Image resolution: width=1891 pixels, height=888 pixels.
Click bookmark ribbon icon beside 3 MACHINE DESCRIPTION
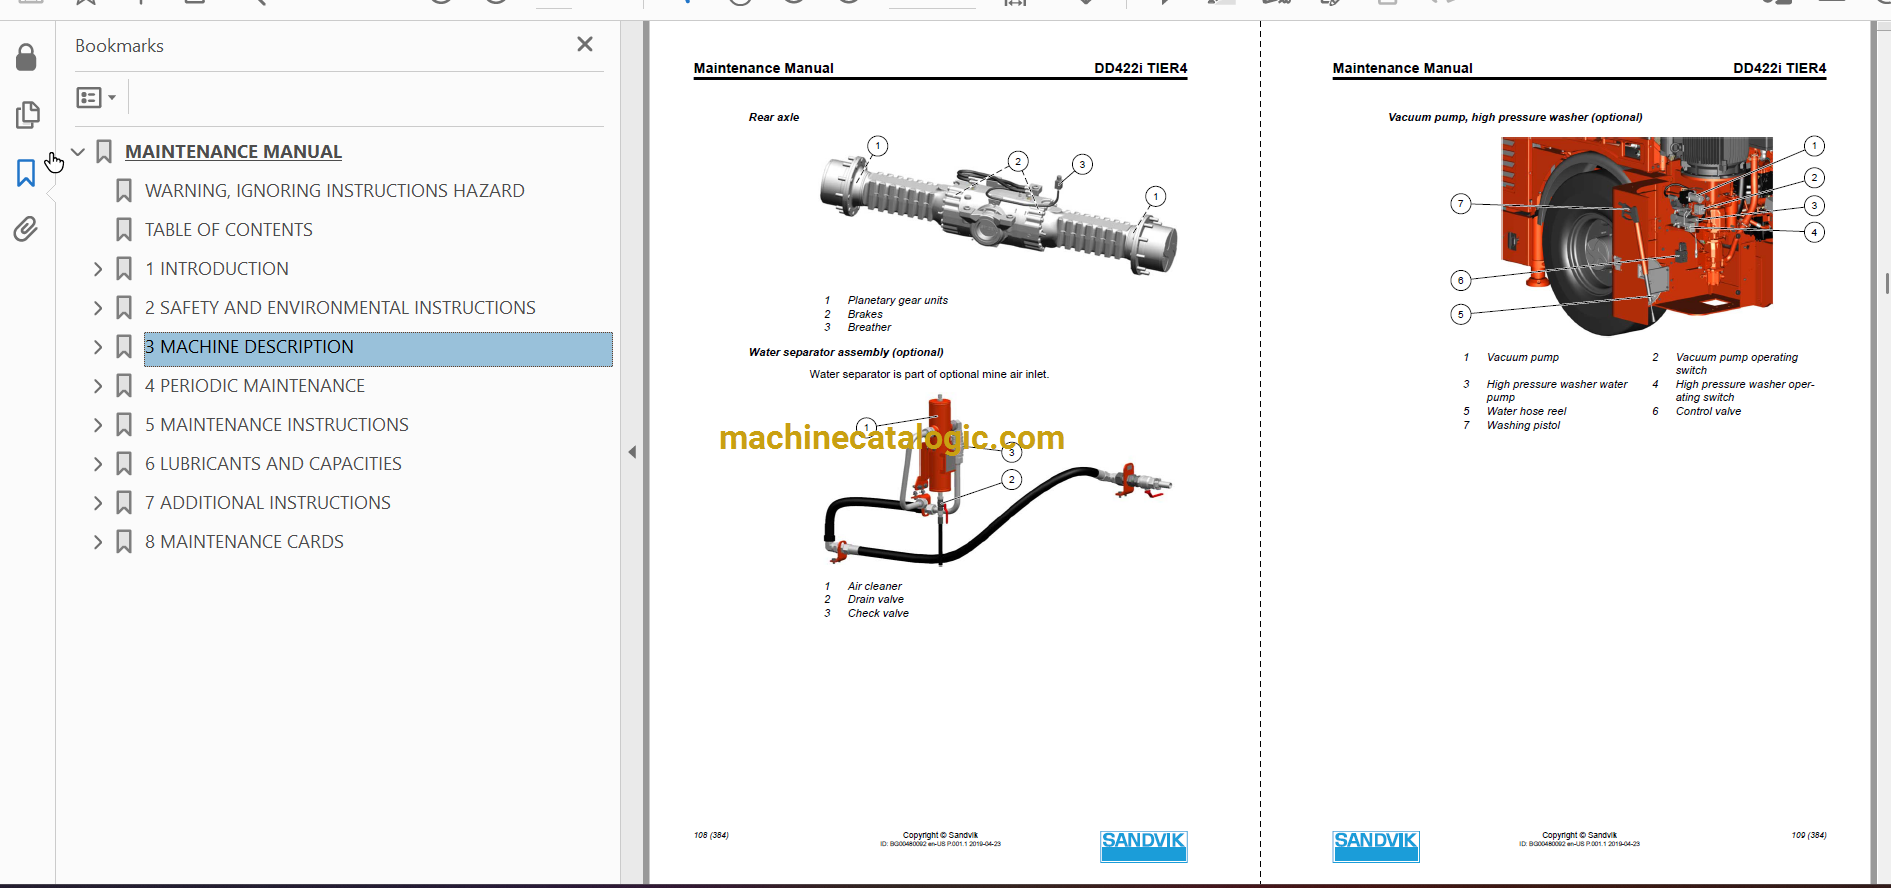pyautogui.click(x=124, y=347)
